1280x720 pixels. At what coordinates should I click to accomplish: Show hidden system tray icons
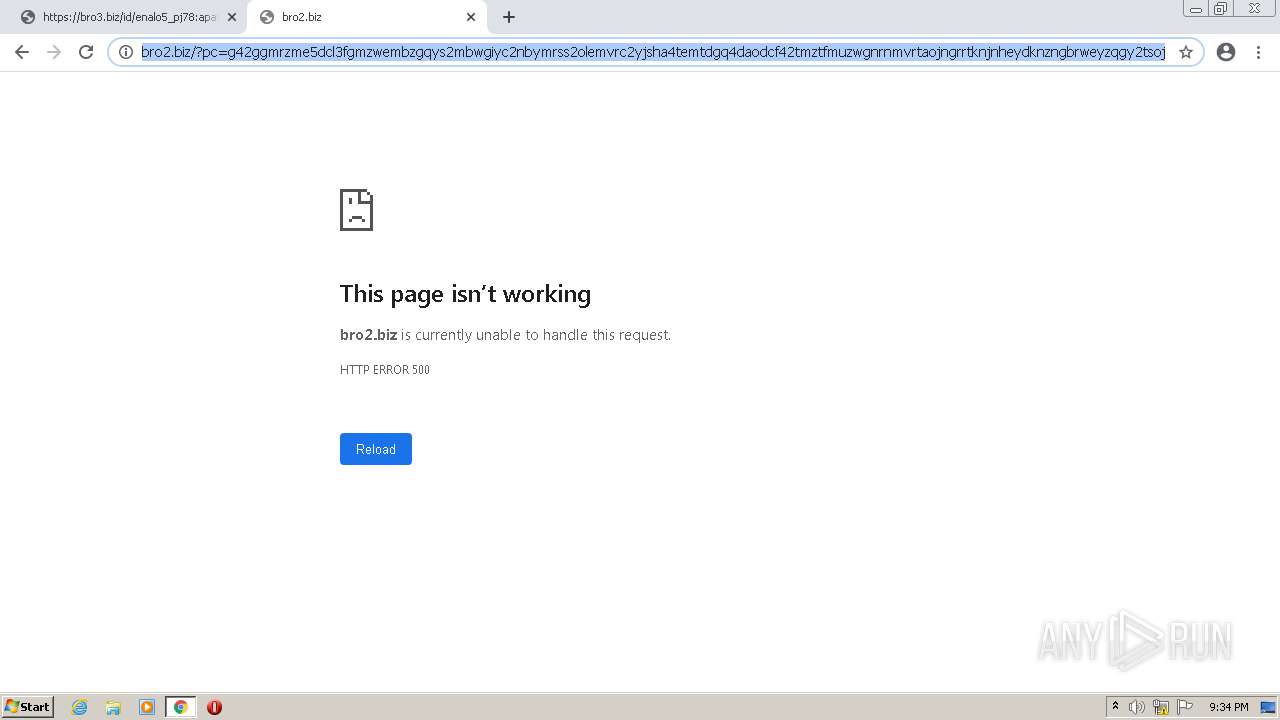point(1115,707)
